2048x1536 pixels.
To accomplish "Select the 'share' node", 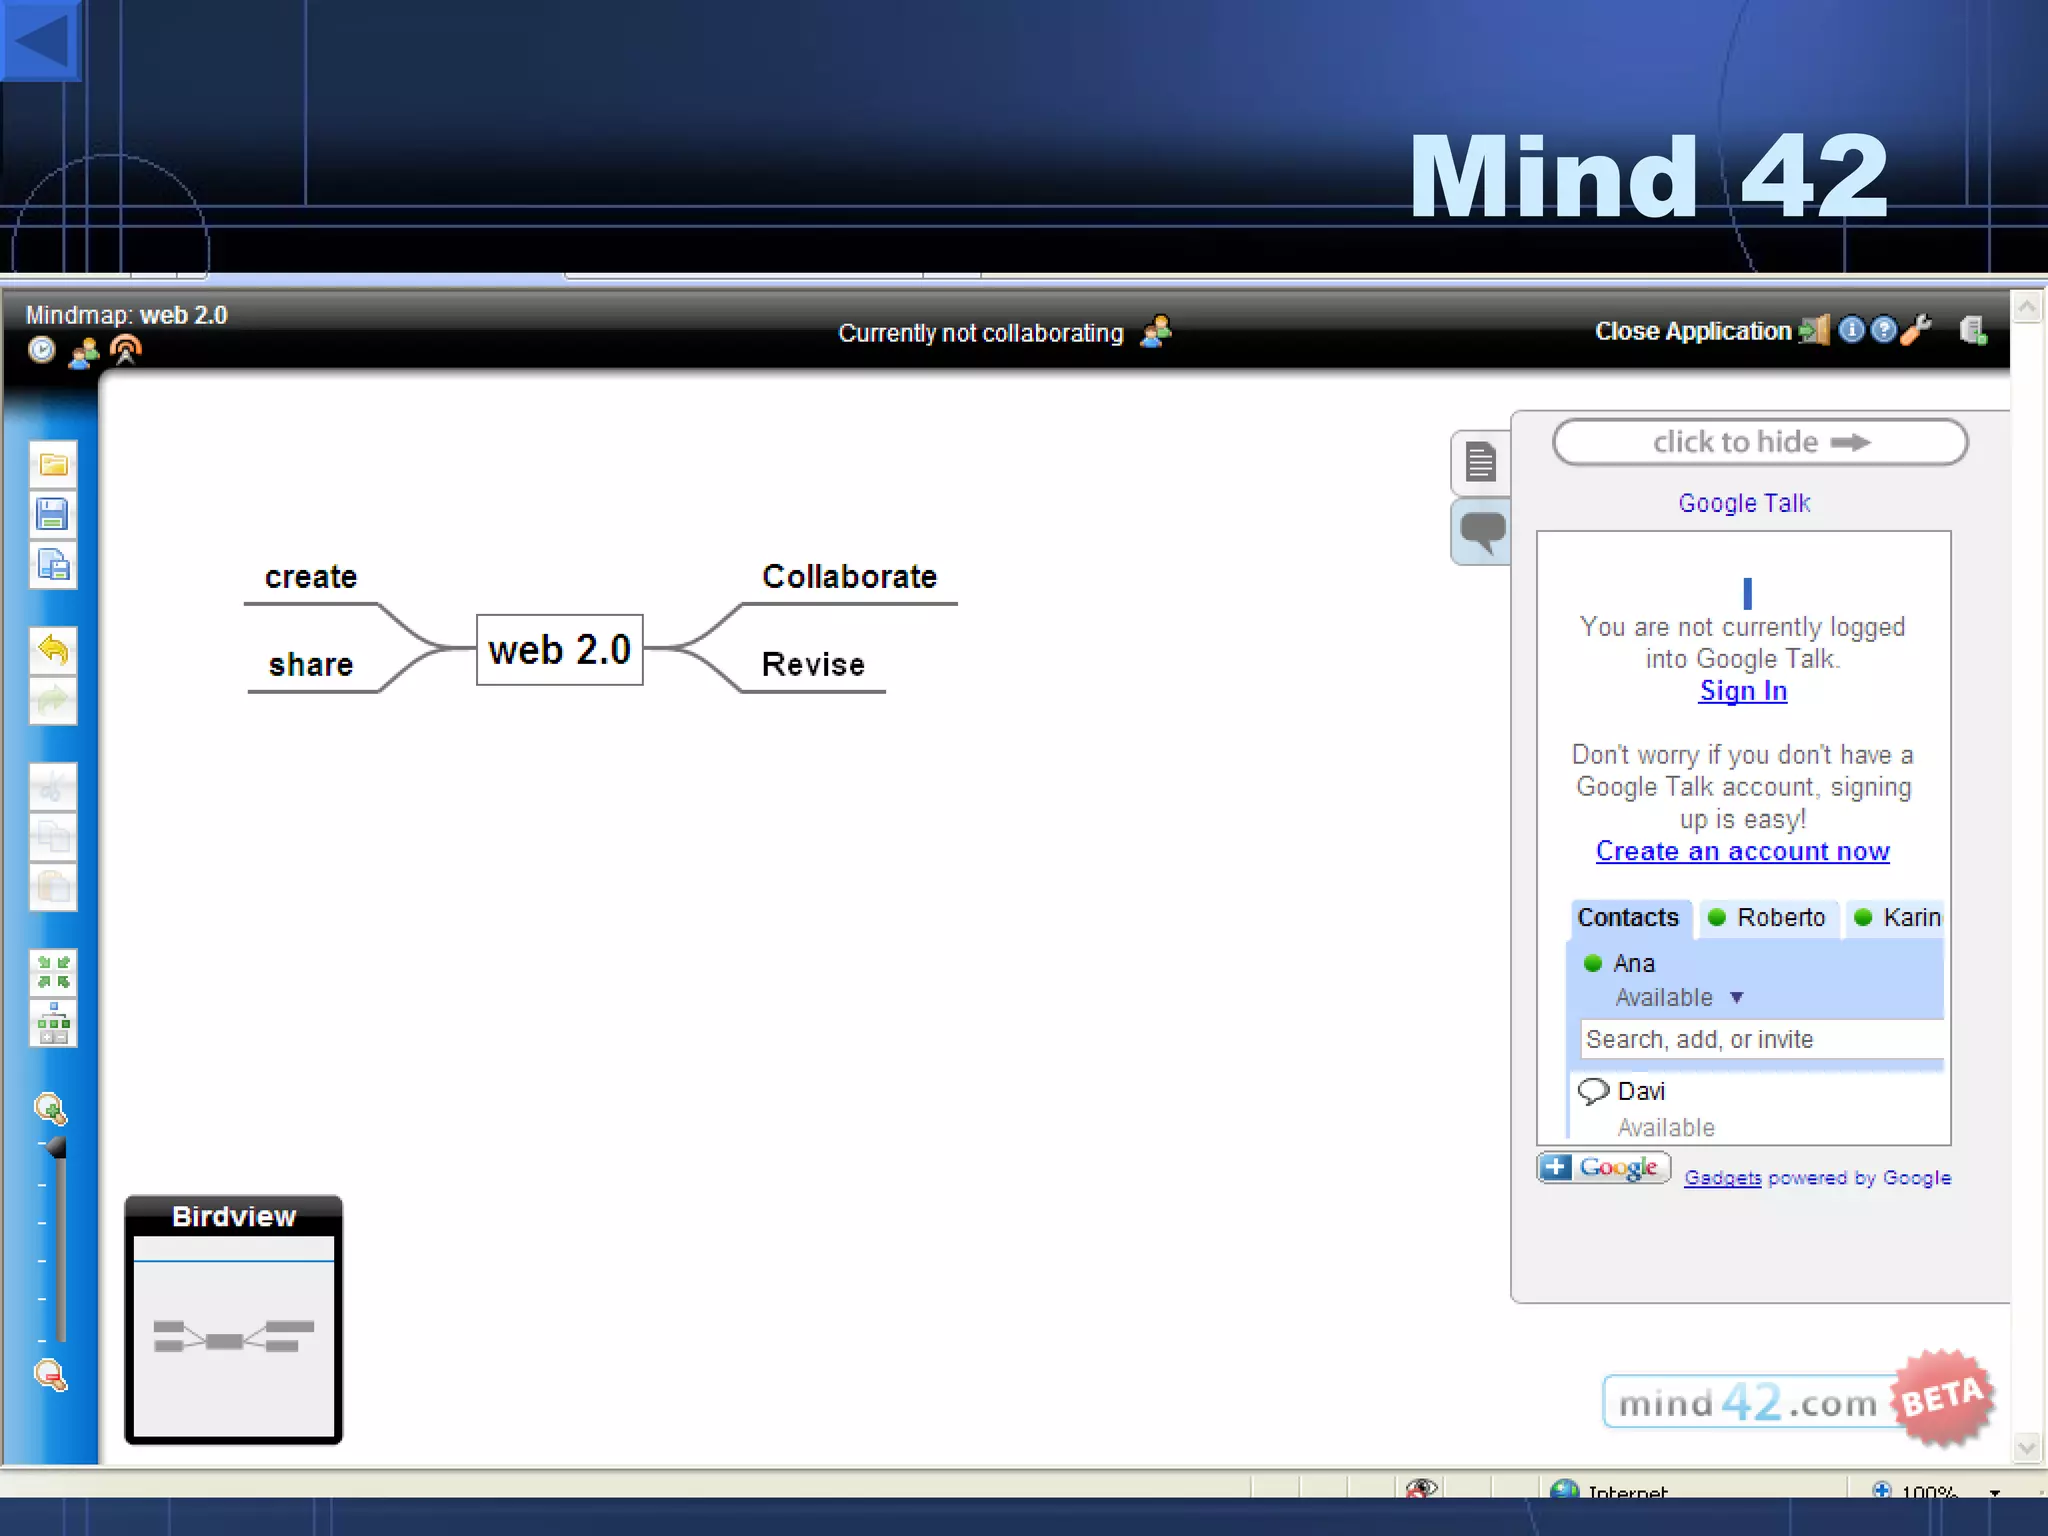I will click(x=311, y=665).
